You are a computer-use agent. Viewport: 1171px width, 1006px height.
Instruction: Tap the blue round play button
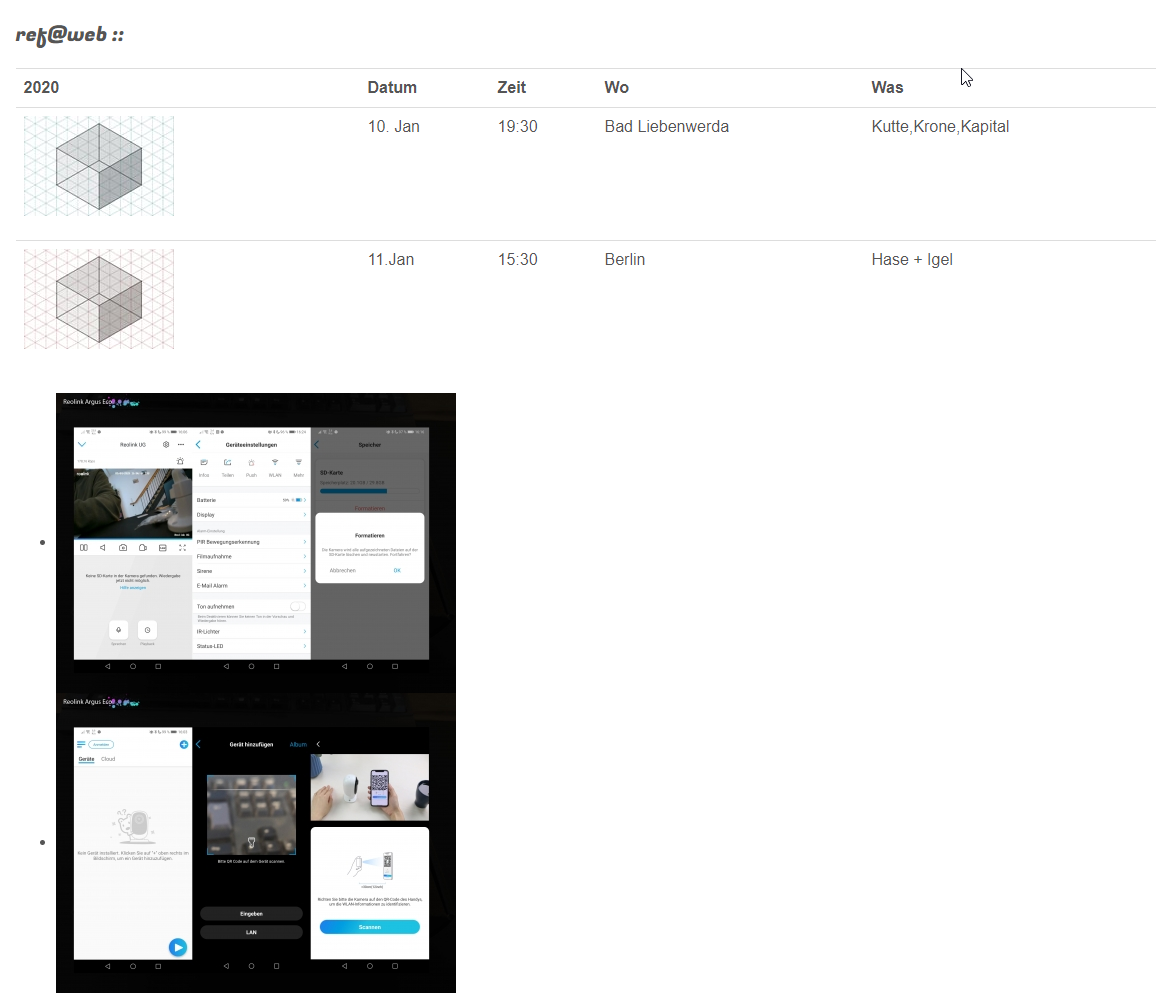coord(178,947)
